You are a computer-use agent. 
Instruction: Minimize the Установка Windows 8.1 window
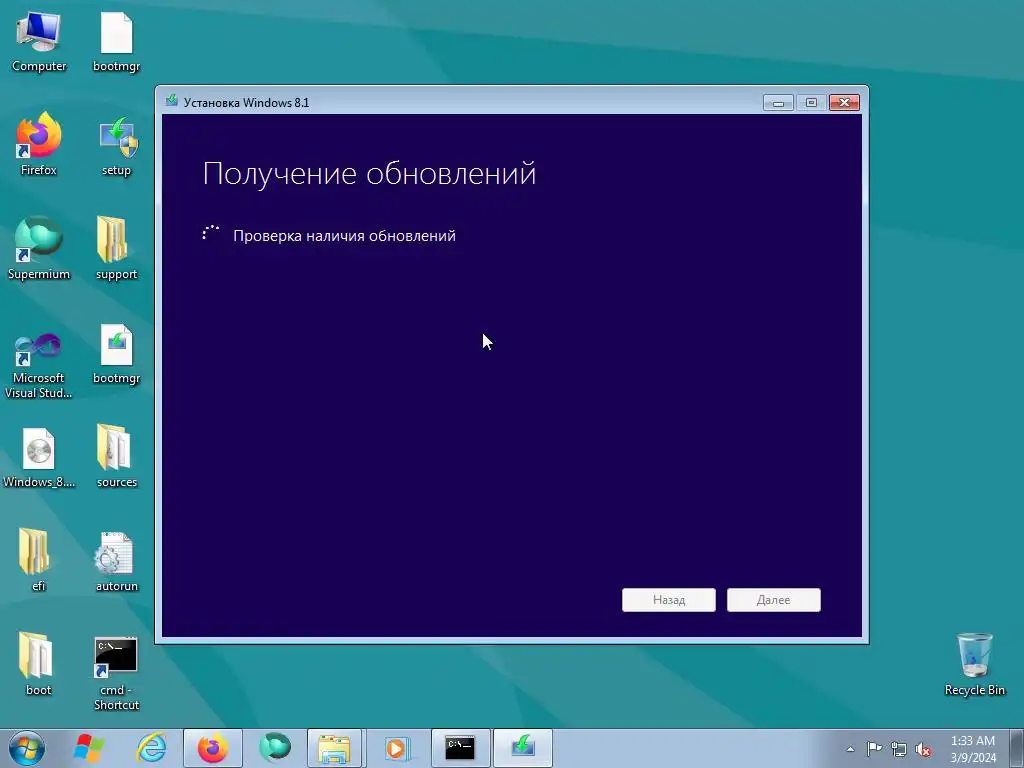coord(778,103)
